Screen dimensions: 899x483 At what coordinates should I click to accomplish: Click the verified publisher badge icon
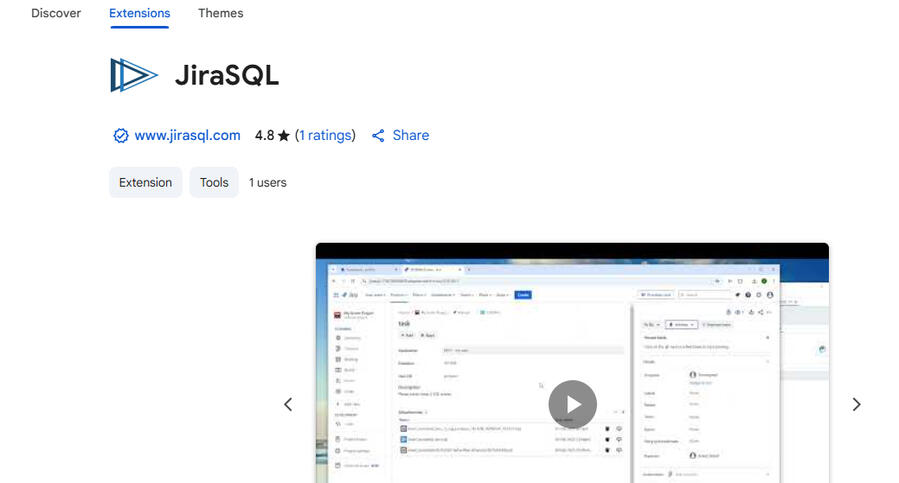120,135
